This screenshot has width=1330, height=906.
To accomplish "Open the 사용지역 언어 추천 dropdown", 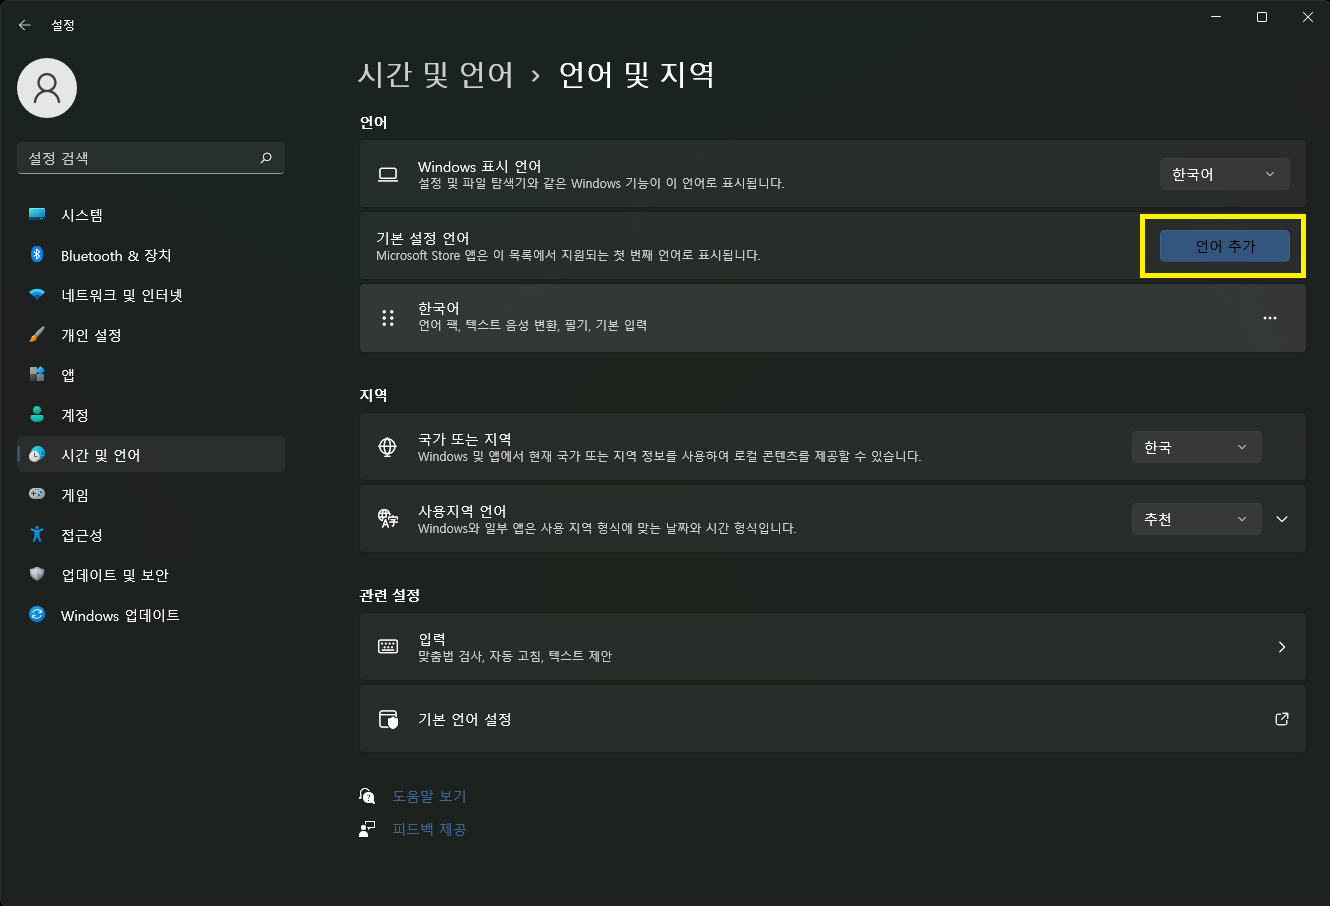I will click(x=1196, y=518).
